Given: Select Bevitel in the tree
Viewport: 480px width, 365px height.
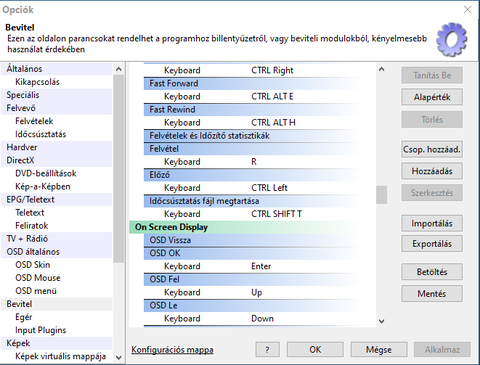Looking at the screenshot, I should pyautogui.click(x=57, y=304).
